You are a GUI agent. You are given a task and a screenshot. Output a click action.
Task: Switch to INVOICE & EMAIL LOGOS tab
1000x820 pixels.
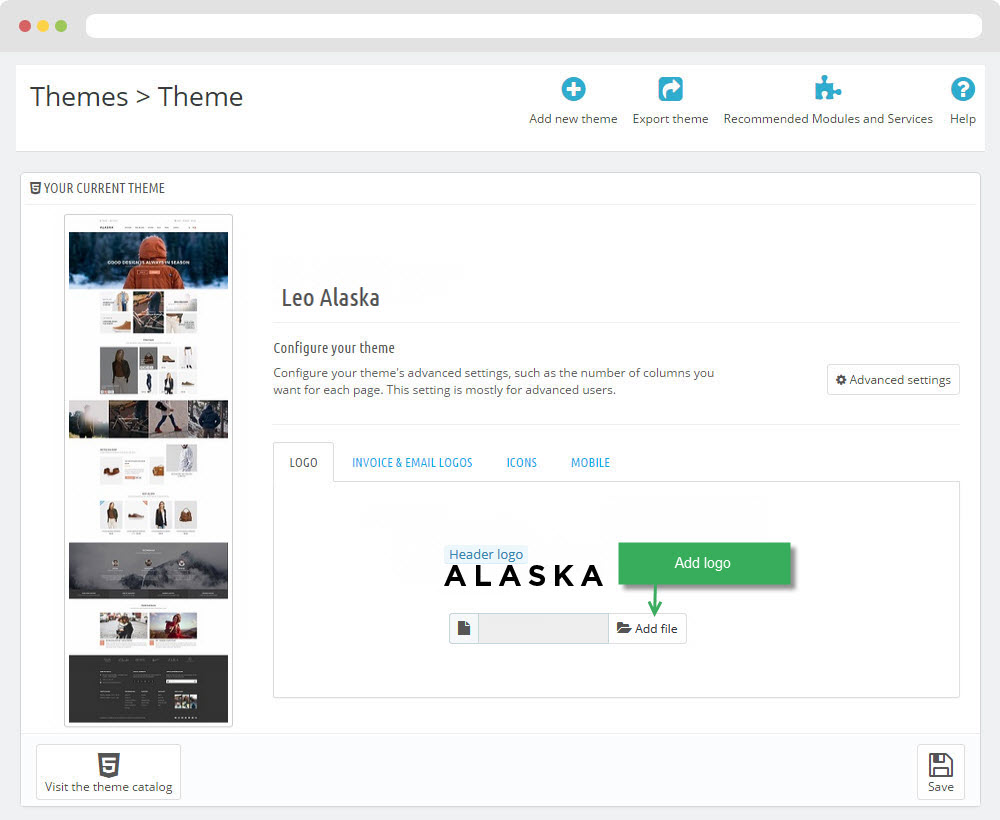[x=412, y=462]
